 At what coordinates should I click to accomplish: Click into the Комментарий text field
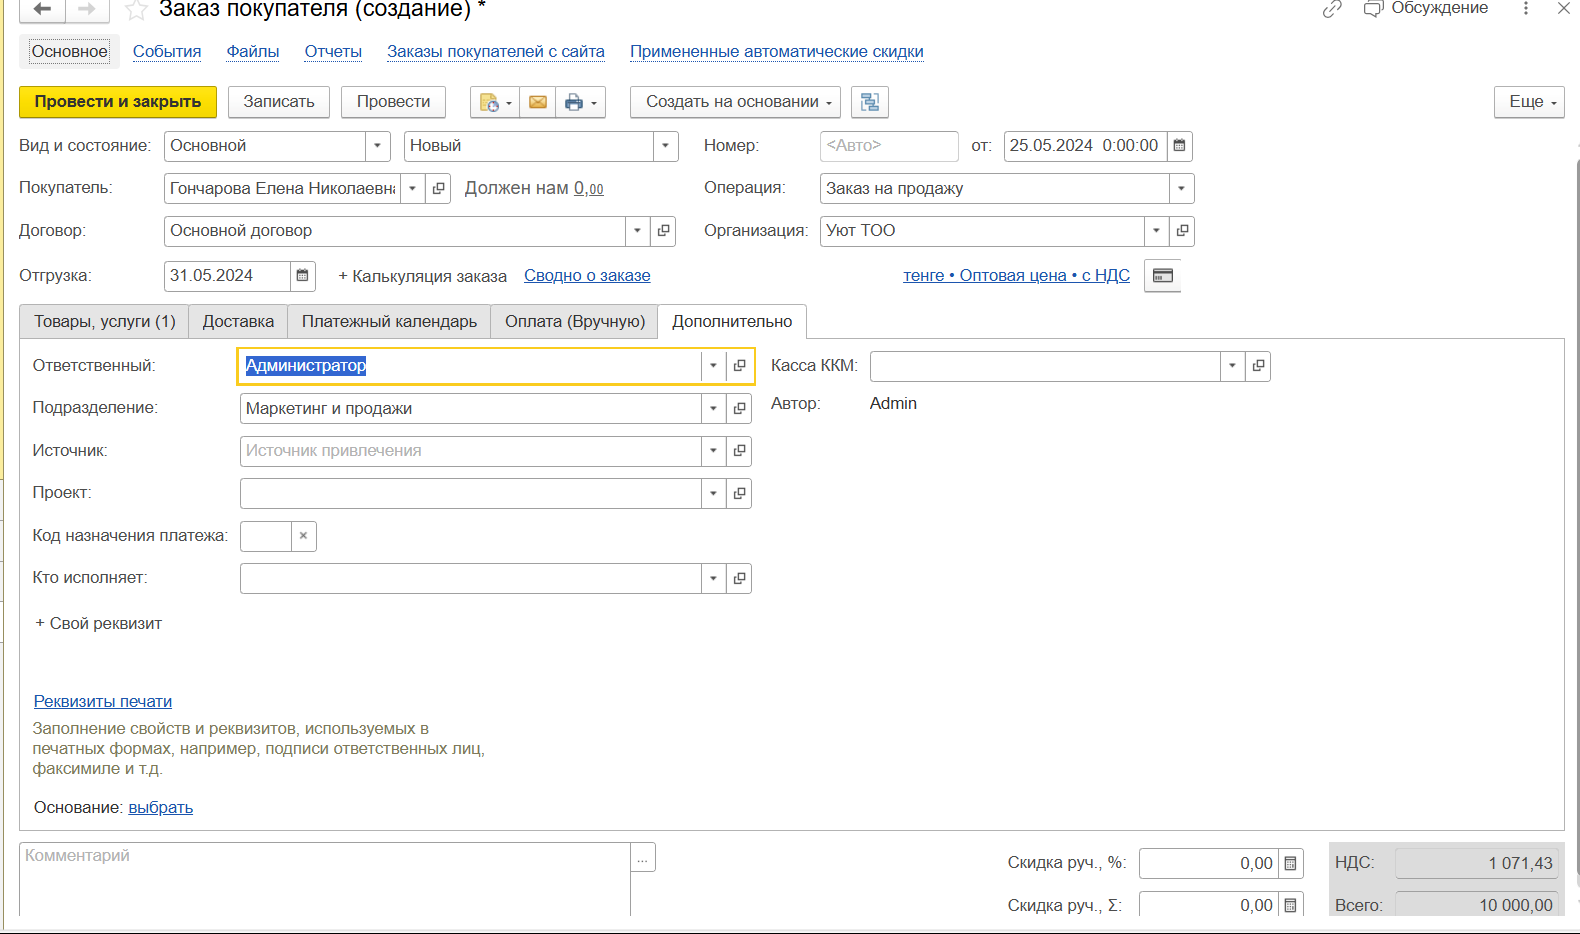pos(324,878)
